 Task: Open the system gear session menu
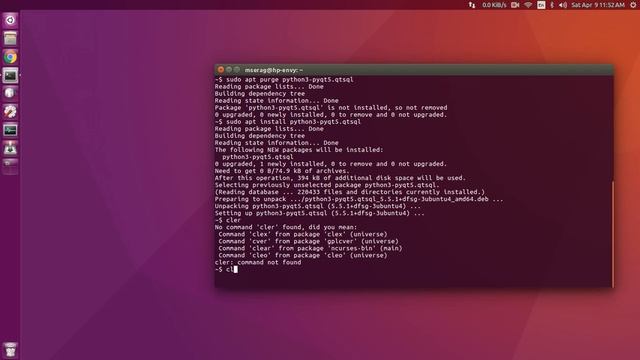point(633,5)
